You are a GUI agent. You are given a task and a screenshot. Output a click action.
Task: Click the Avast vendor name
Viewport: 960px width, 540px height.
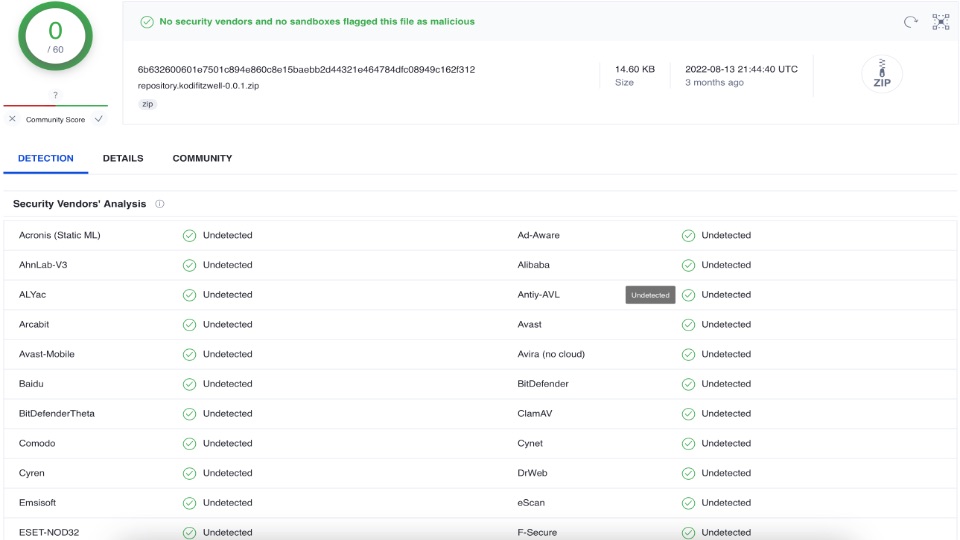point(530,324)
